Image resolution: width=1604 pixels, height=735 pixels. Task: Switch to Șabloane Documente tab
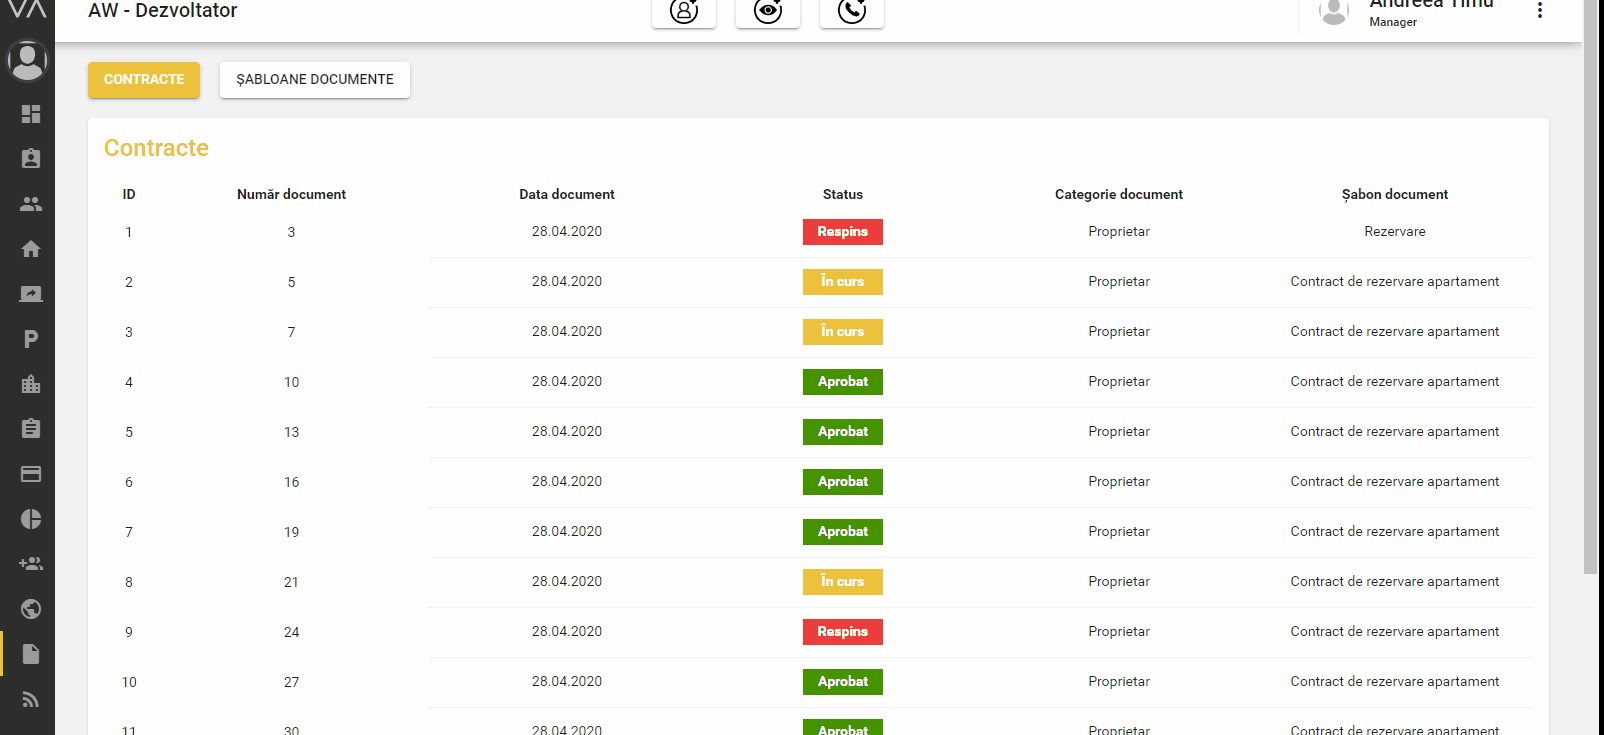[315, 80]
